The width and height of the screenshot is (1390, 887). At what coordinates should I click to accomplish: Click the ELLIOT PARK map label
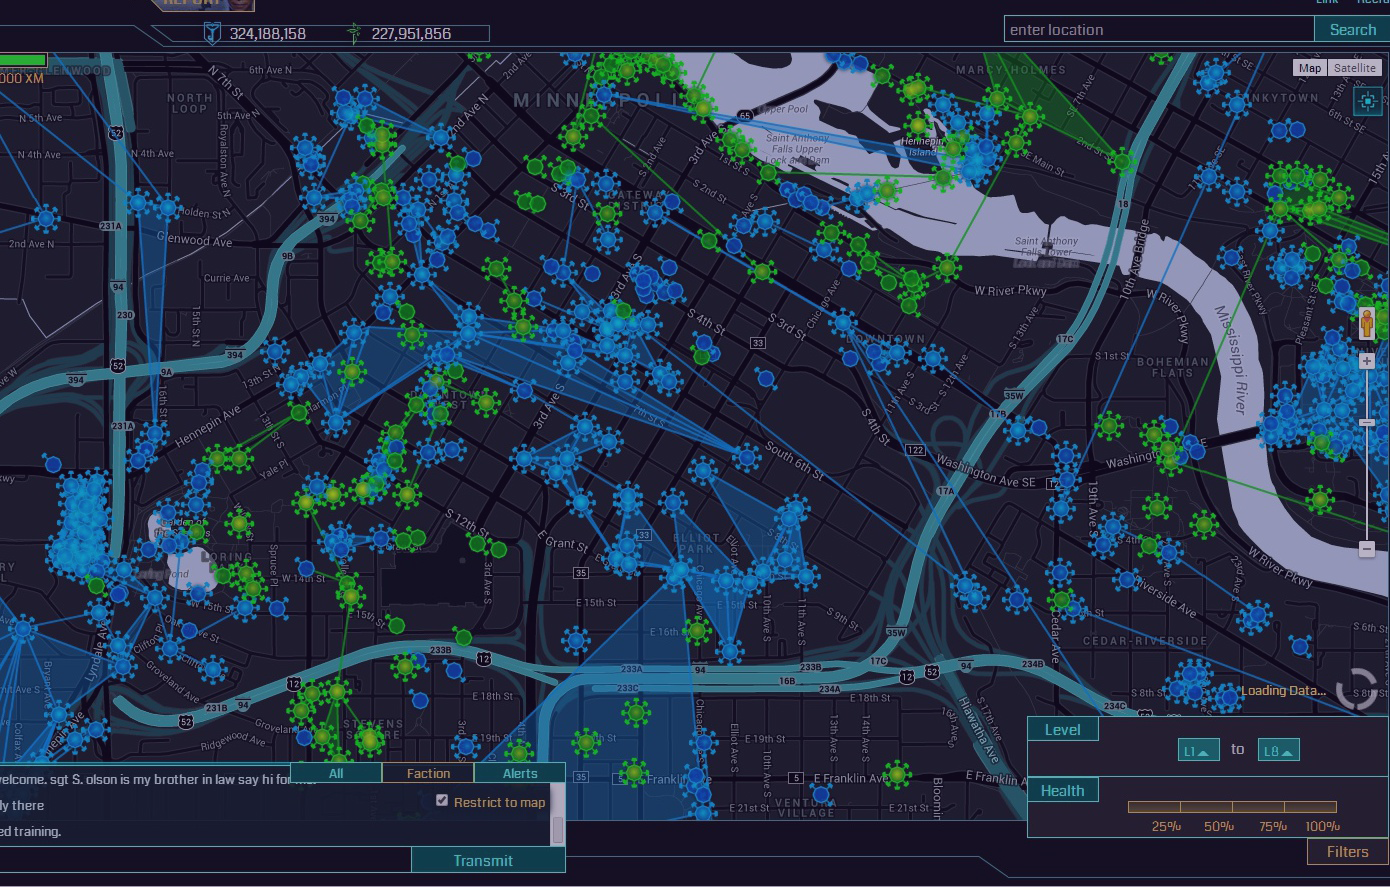(x=696, y=543)
